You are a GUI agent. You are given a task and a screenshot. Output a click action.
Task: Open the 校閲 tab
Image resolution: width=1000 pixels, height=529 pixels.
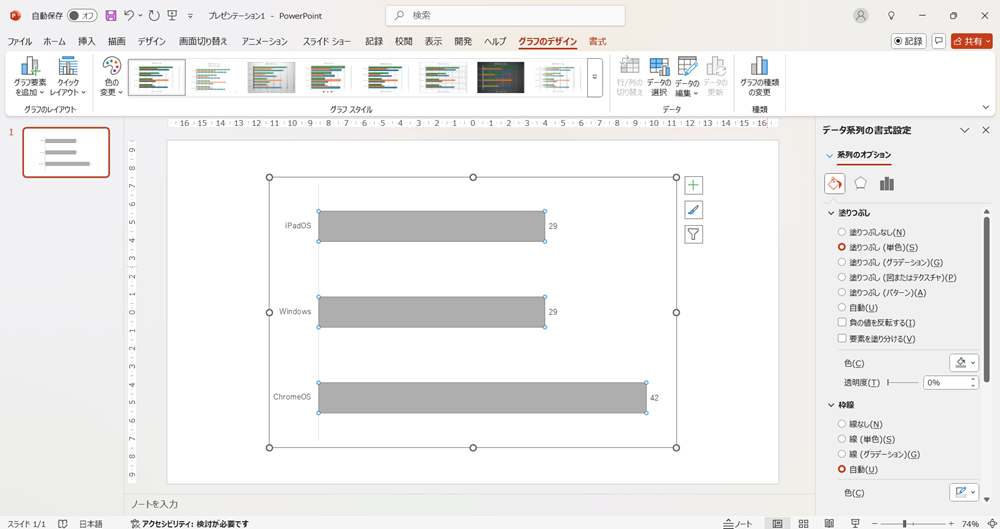404,41
